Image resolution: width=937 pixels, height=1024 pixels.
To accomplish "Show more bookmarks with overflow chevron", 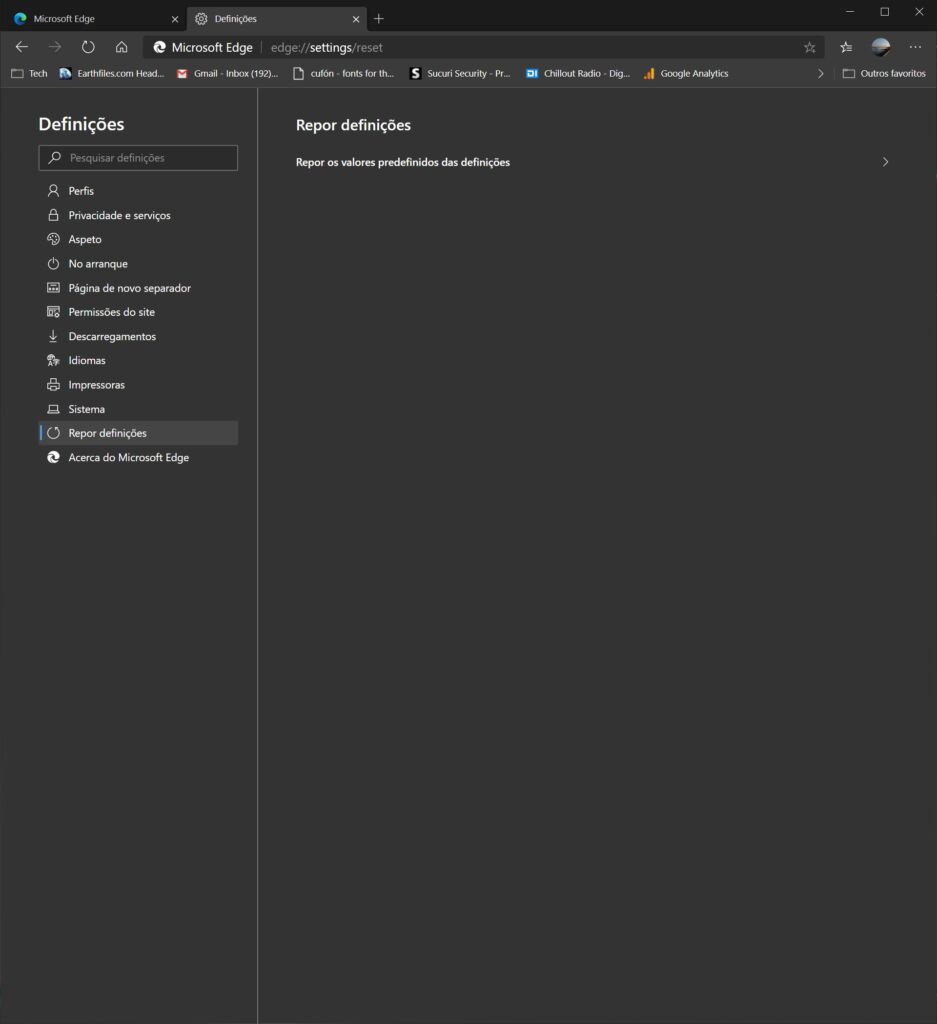I will 821,74.
